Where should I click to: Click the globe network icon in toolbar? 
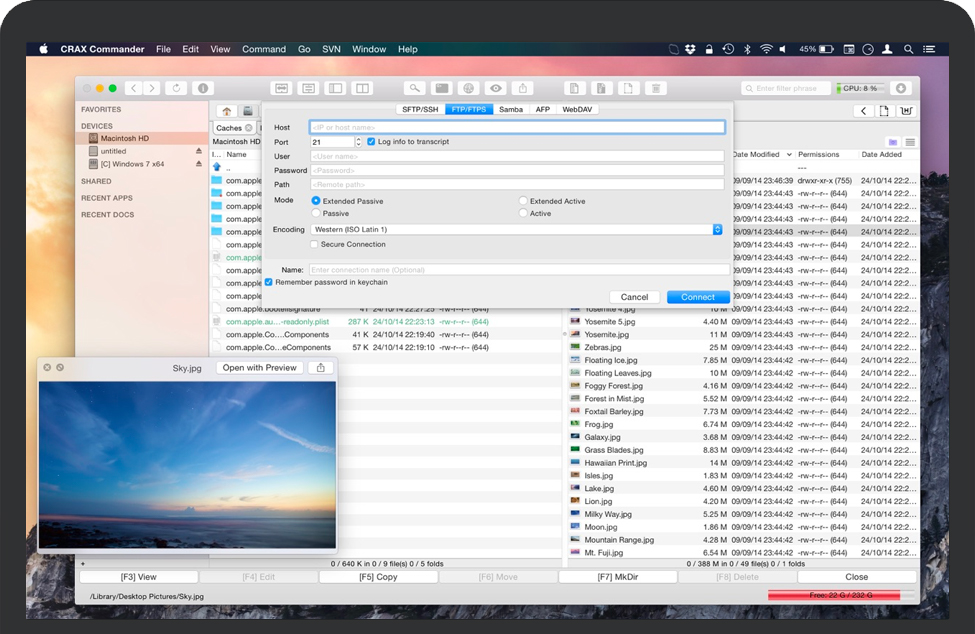pyautogui.click(x=468, y=88)
